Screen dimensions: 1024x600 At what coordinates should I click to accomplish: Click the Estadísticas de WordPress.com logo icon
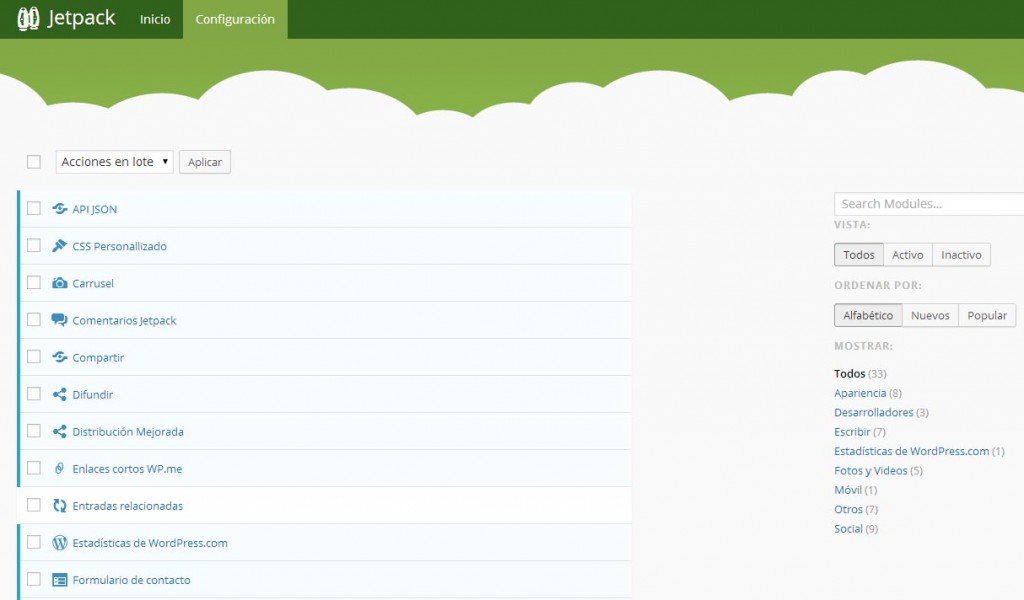coord(59,543)
